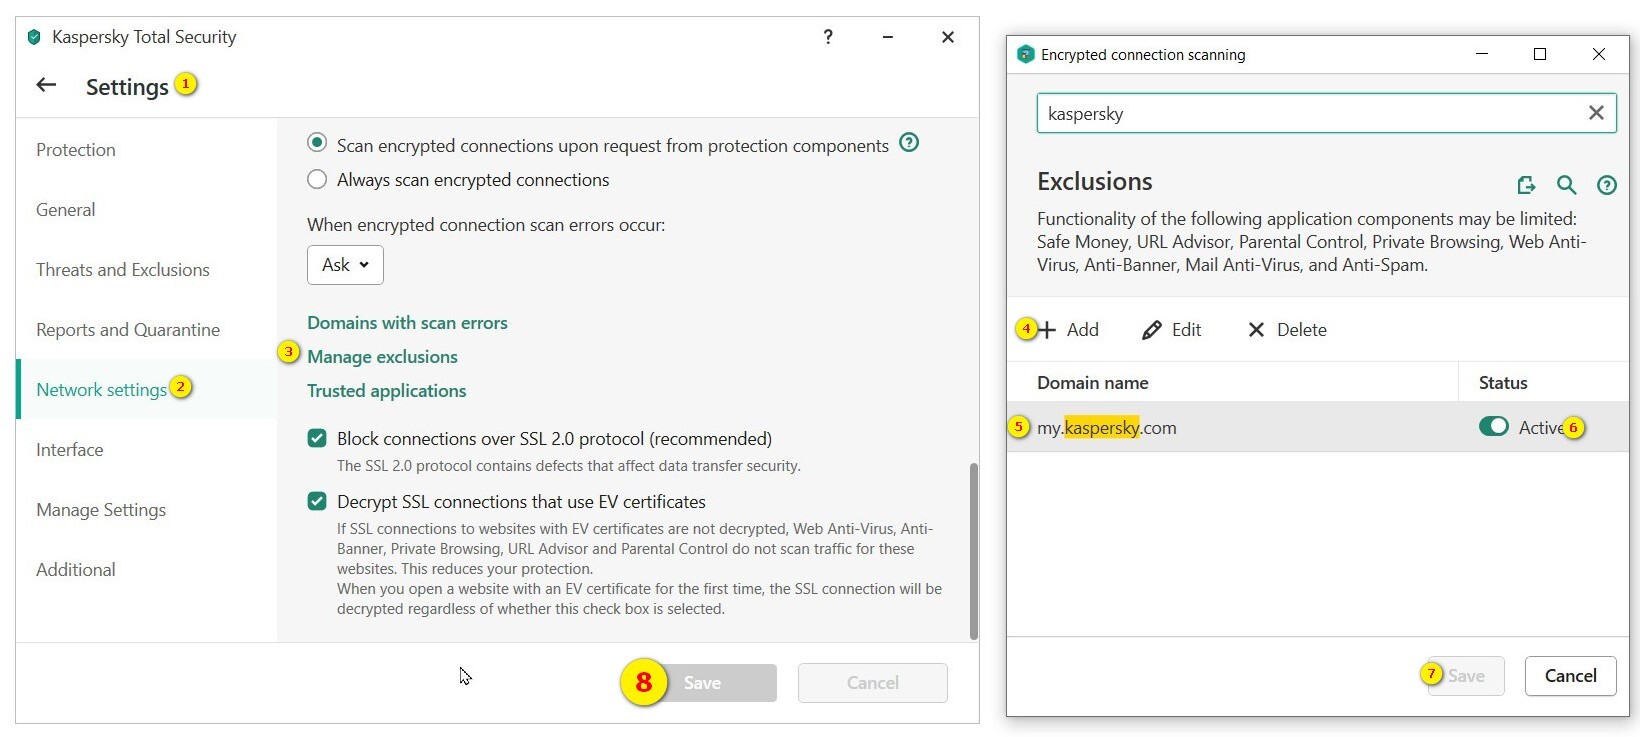The image size is (1640, 737).
Task: Uncheck Decrypt SSL connections that use EV certificates
Action: pos(317,501)
